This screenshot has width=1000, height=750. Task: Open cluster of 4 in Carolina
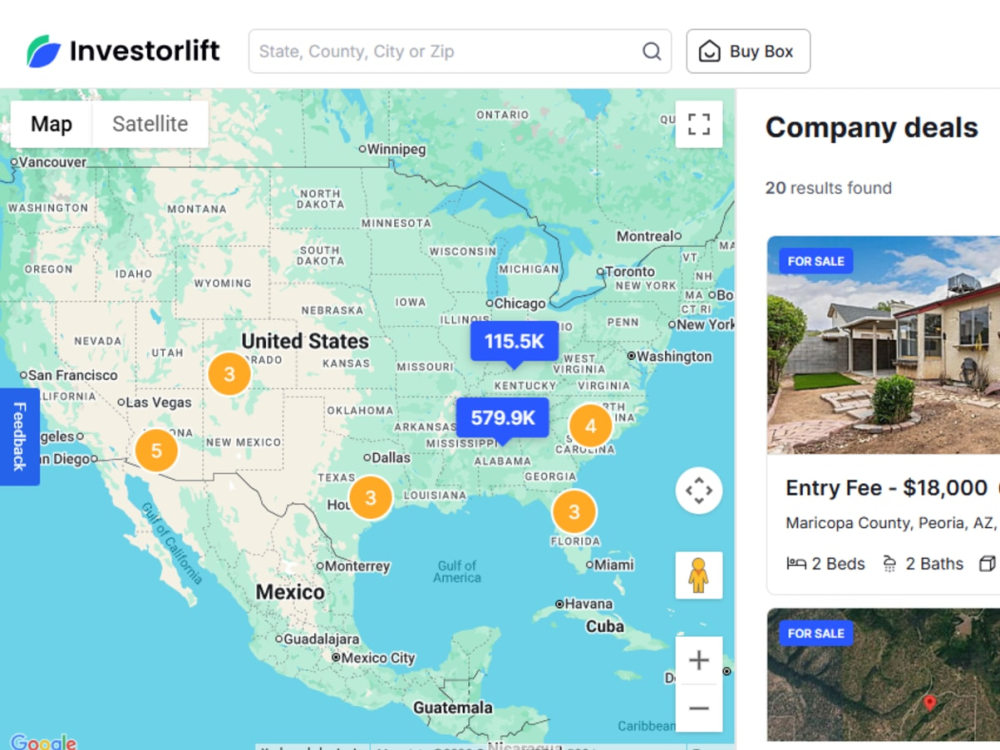(591, 426)
